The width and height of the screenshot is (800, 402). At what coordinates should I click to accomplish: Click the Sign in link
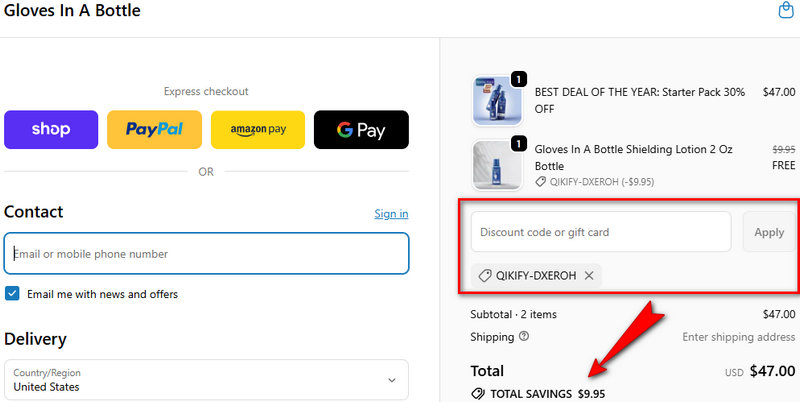point(391,214)
